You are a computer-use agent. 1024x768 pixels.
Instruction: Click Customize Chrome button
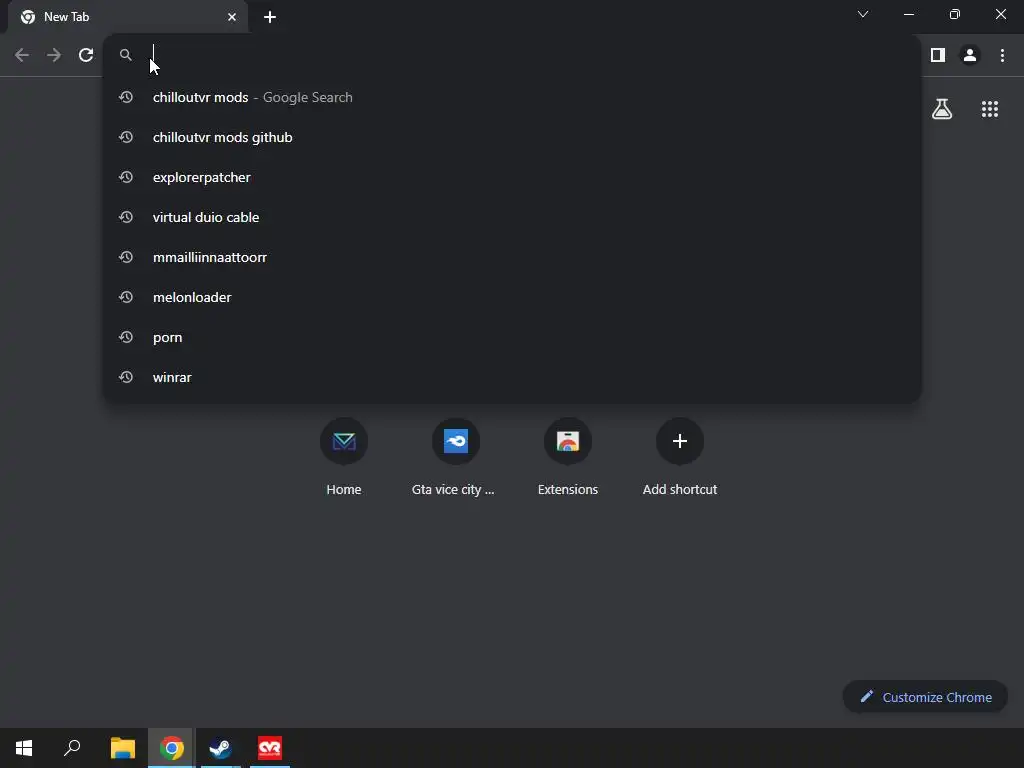click(925, 697)
